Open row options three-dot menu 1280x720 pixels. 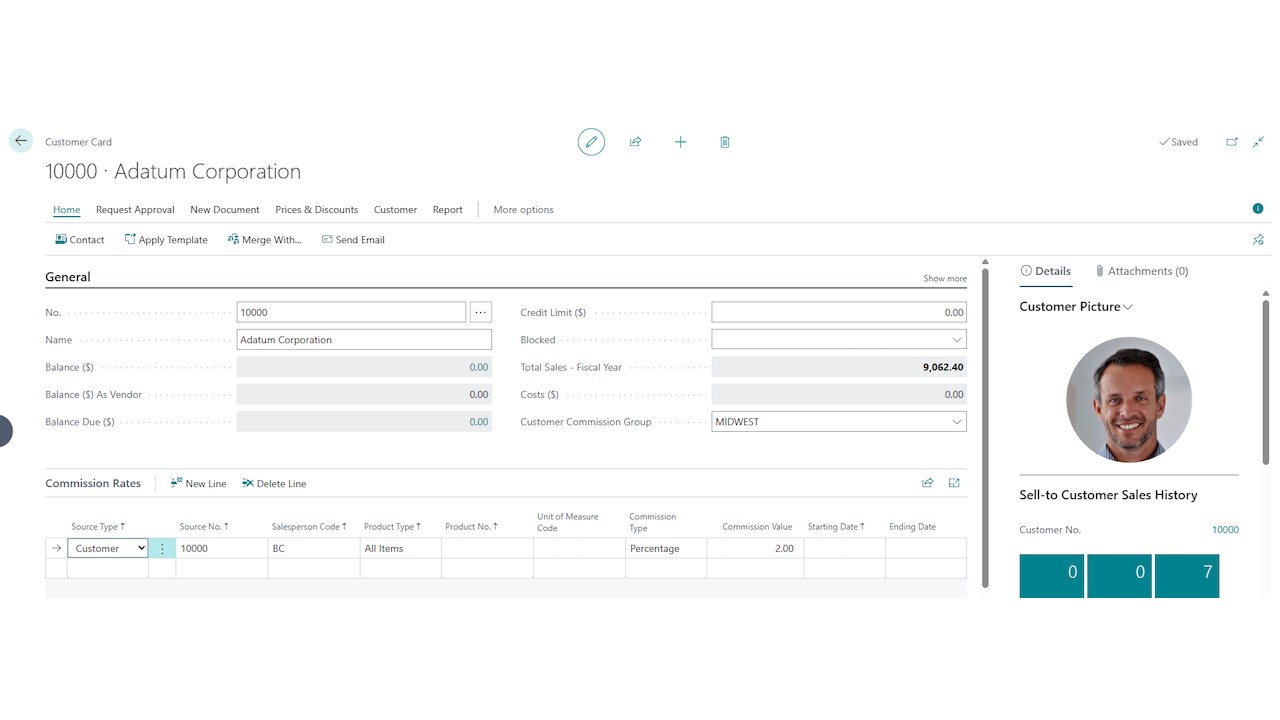coord(162,549)
